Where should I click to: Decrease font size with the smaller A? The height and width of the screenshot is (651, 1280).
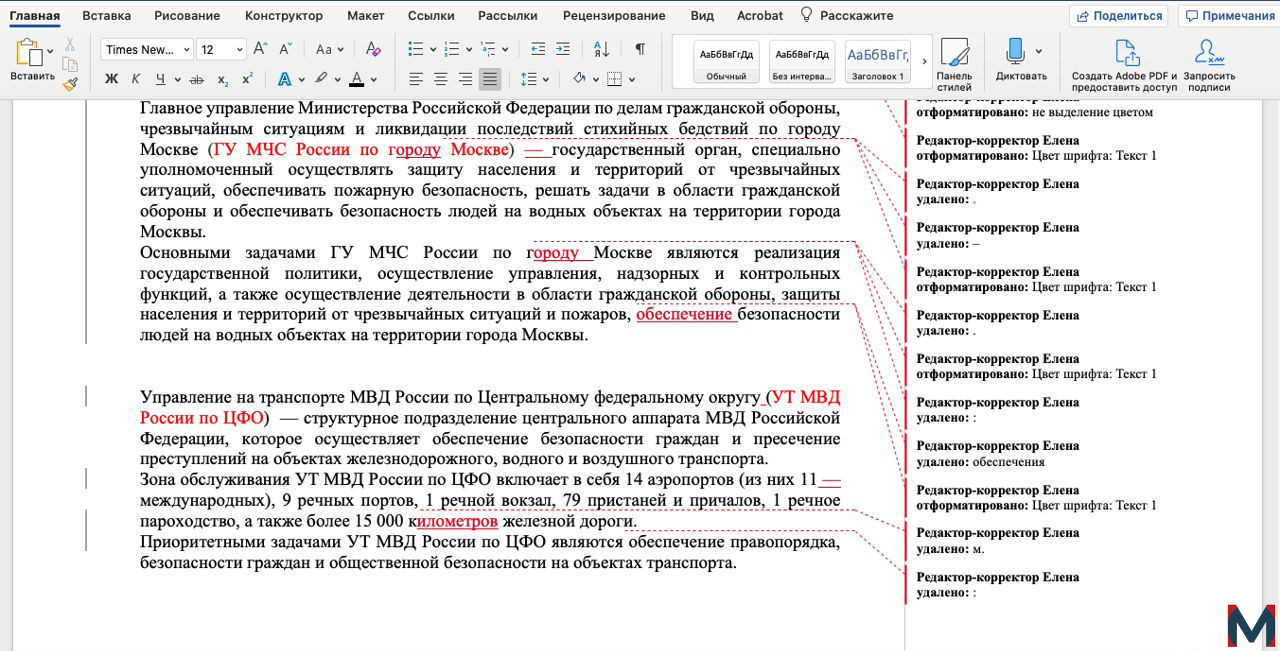(x=288, y=49)
